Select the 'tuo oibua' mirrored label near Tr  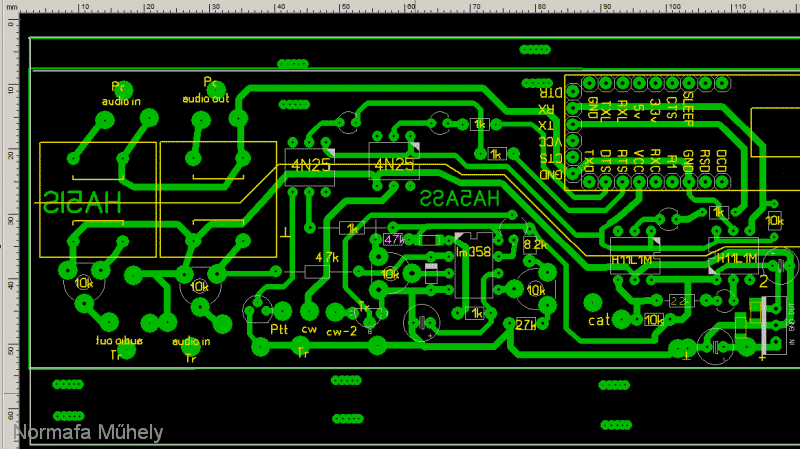coord(119,340)
